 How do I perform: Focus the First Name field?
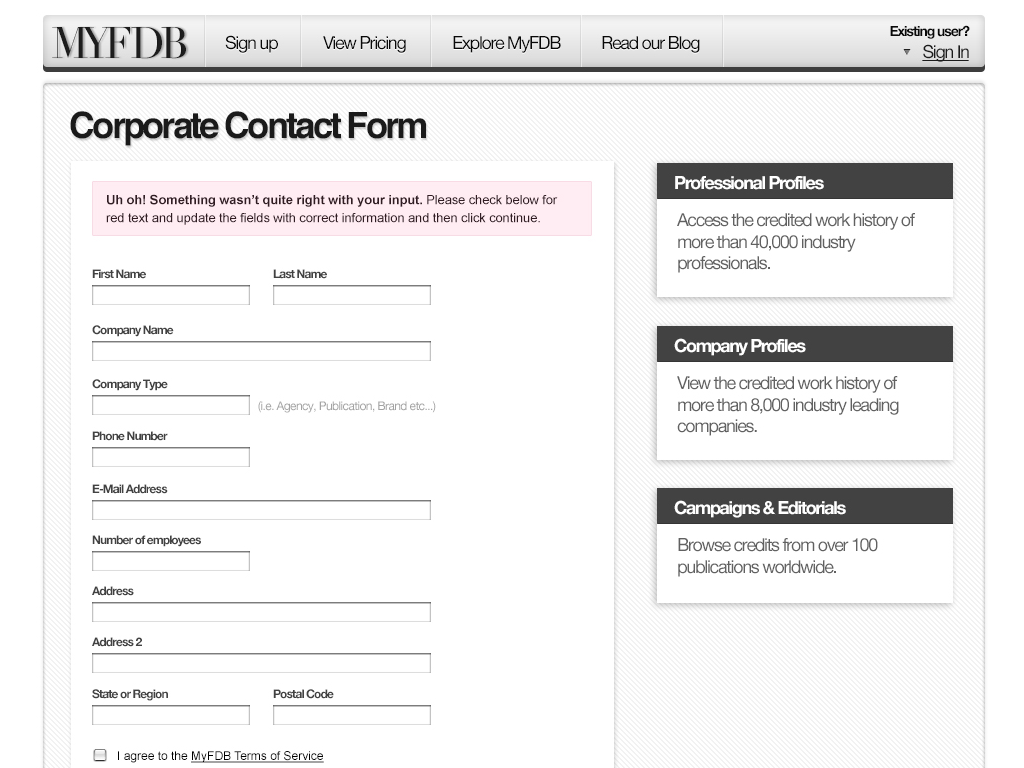[171, 295]
